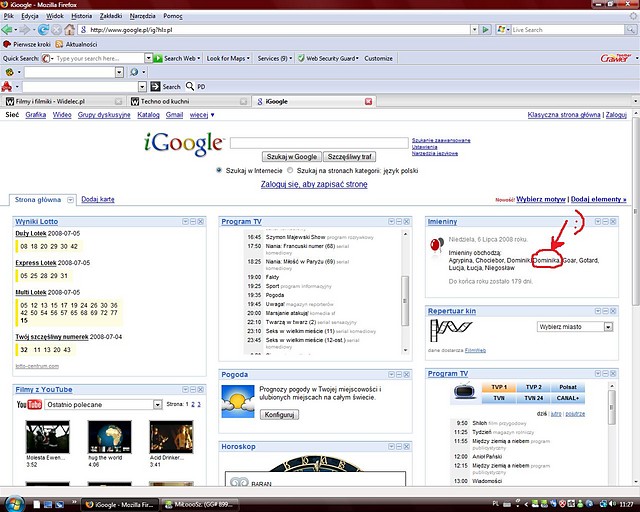Viewport: 640px width, 512px height.
Task: Click the top Program TV gadget scrollbar thumb
Action: 405,301
